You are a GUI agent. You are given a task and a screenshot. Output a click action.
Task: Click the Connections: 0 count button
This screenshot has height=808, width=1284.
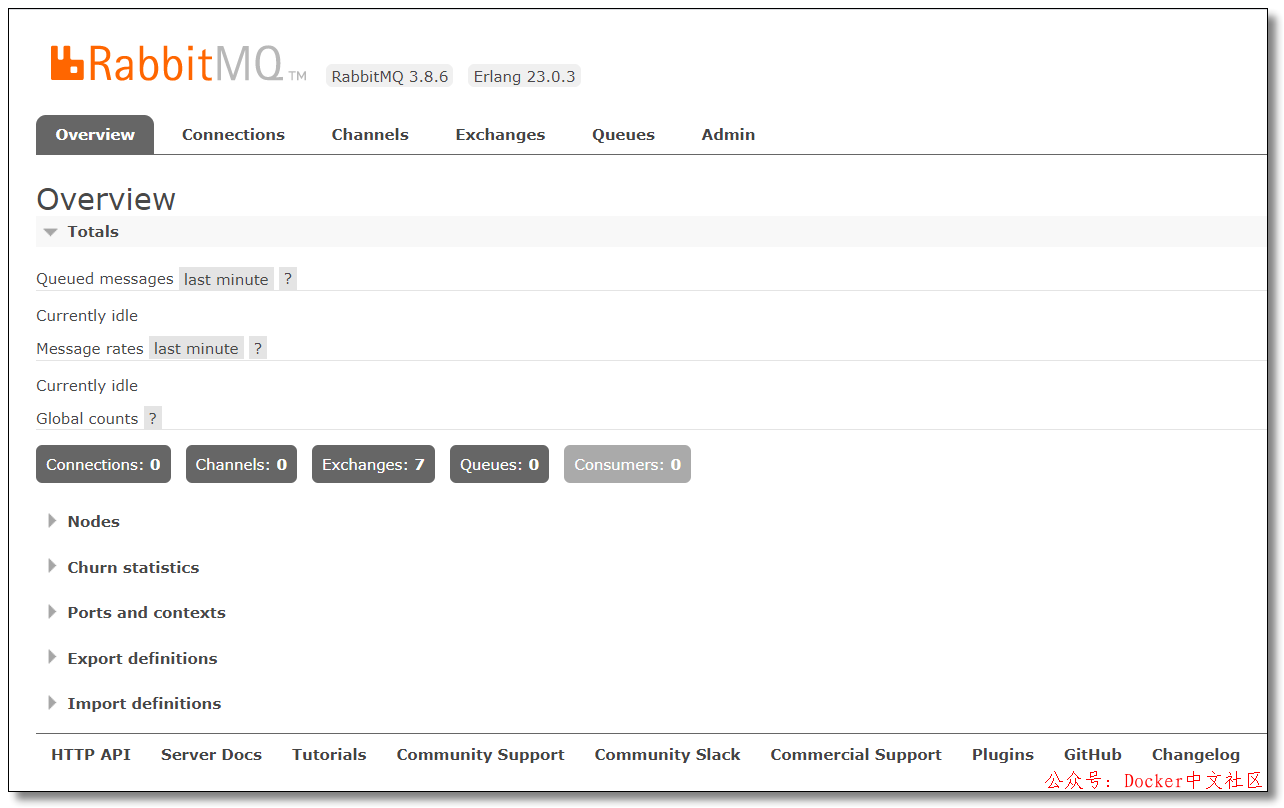(x=103, y=464)
